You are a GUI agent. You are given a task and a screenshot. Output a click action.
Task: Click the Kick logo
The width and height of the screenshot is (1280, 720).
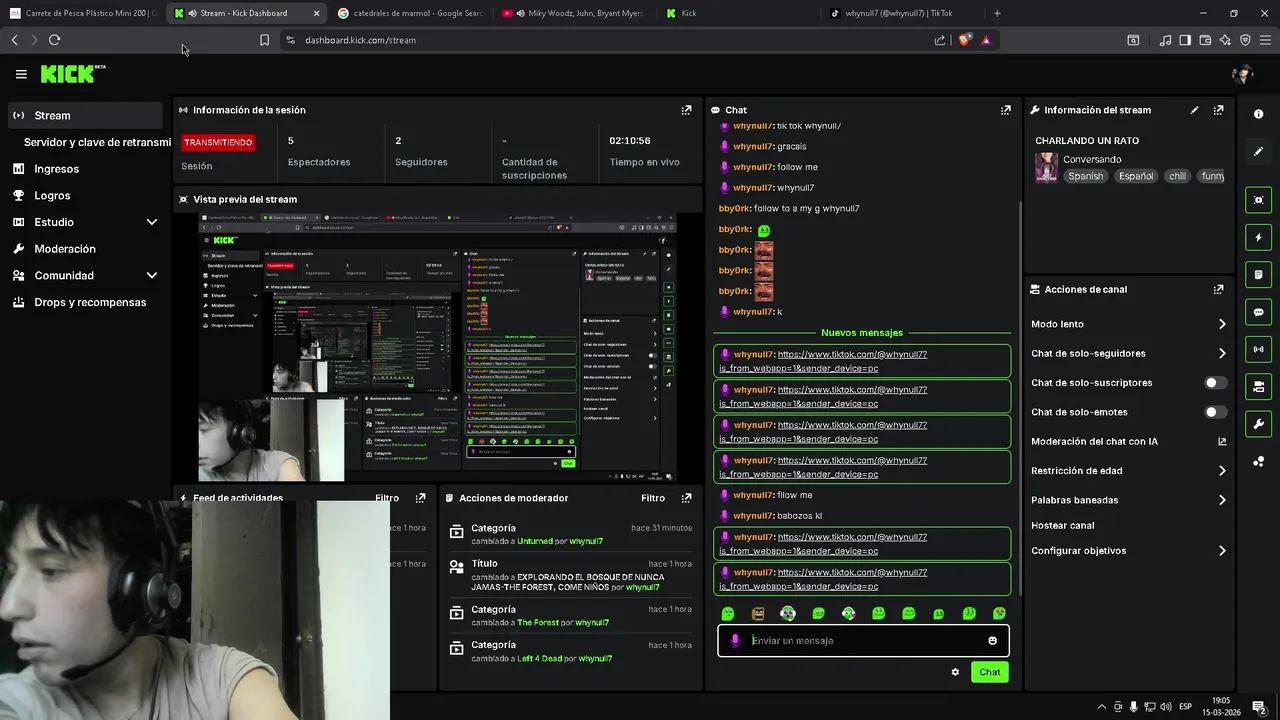coord(72,74)
